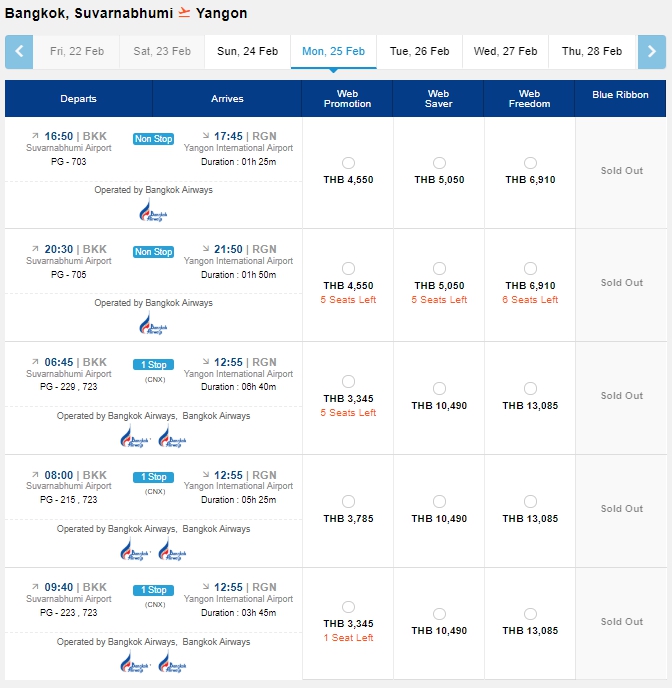672x688 pixels.
Task: Click first airline logo for 09:40 flight
Action: pos(135,662)
